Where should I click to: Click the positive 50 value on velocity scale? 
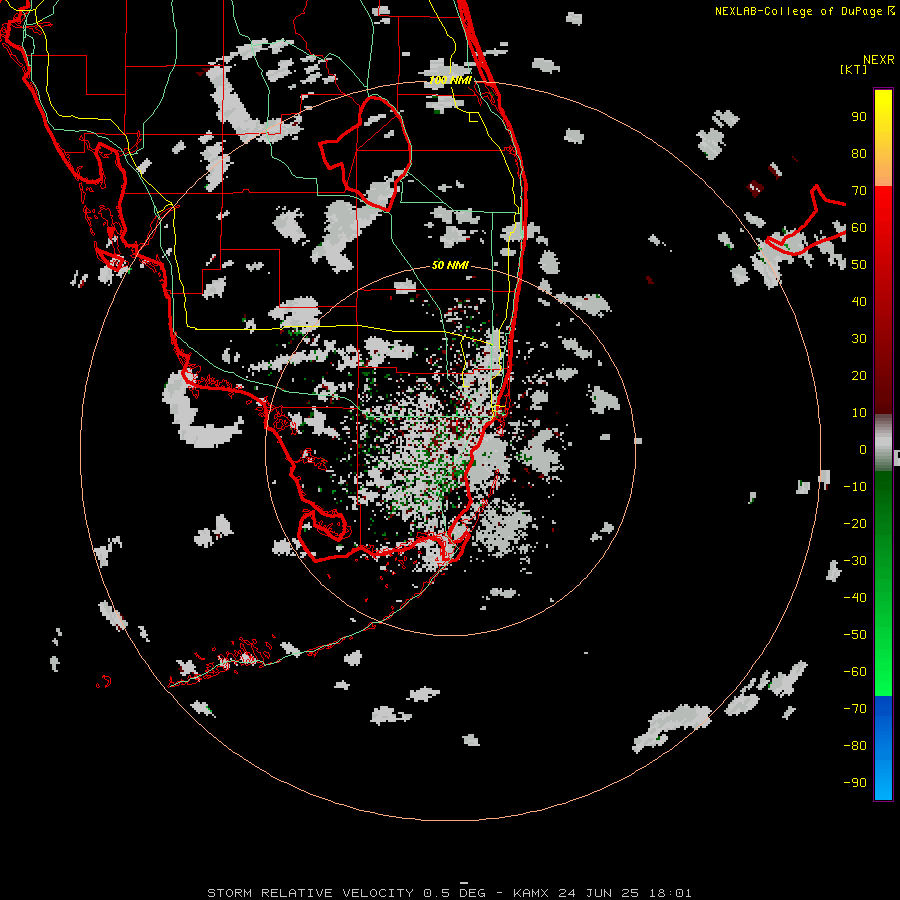(859, 265)
